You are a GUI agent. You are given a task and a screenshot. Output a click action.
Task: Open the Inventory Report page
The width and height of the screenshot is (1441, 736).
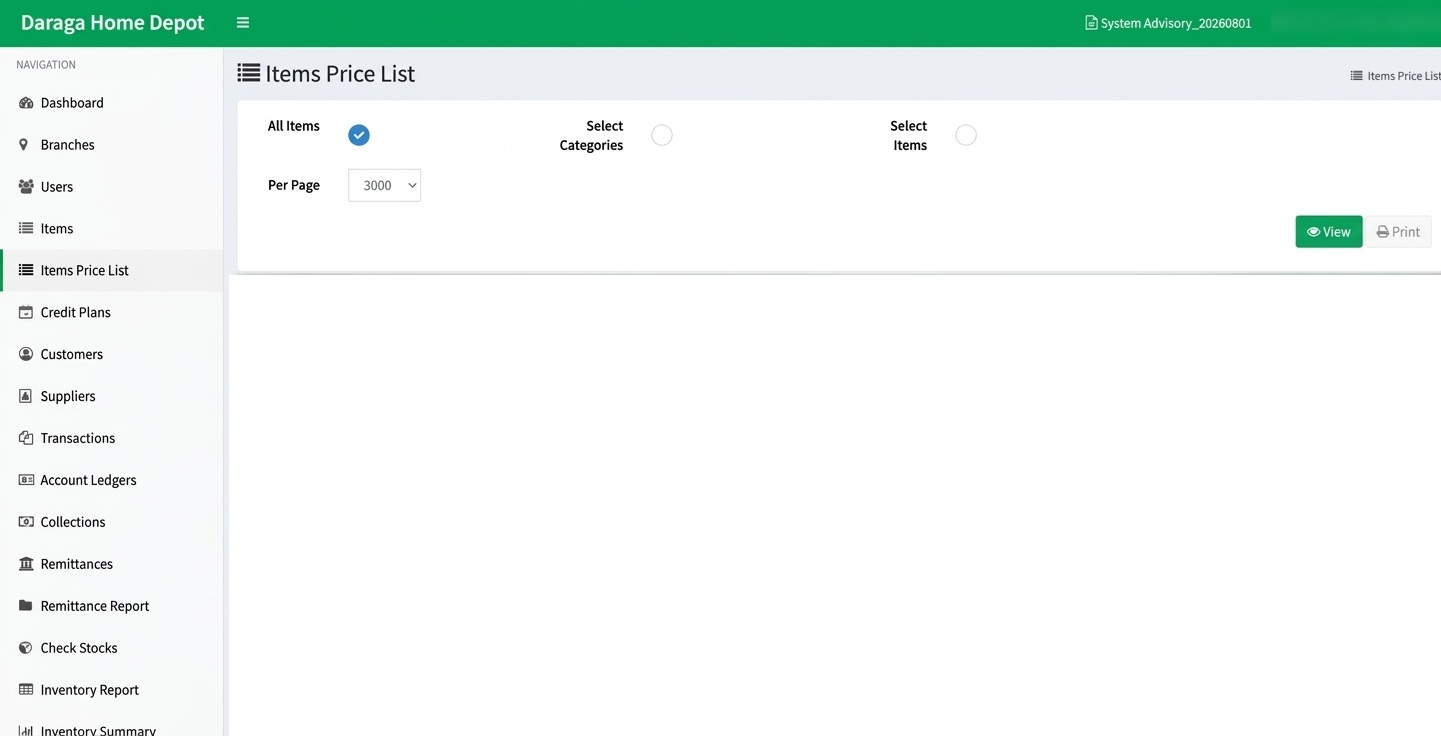111,691
